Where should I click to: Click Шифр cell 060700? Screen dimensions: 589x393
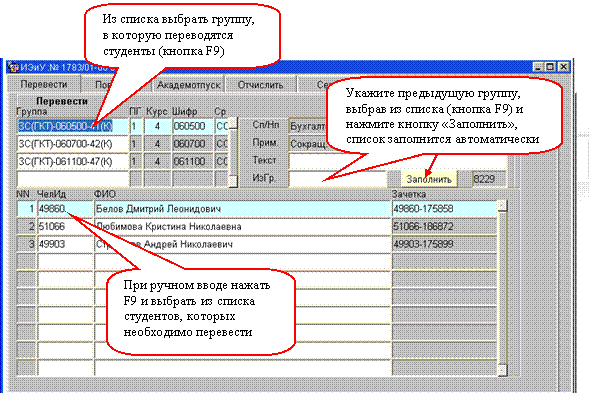pyautogui.click(x=192, y=144)
